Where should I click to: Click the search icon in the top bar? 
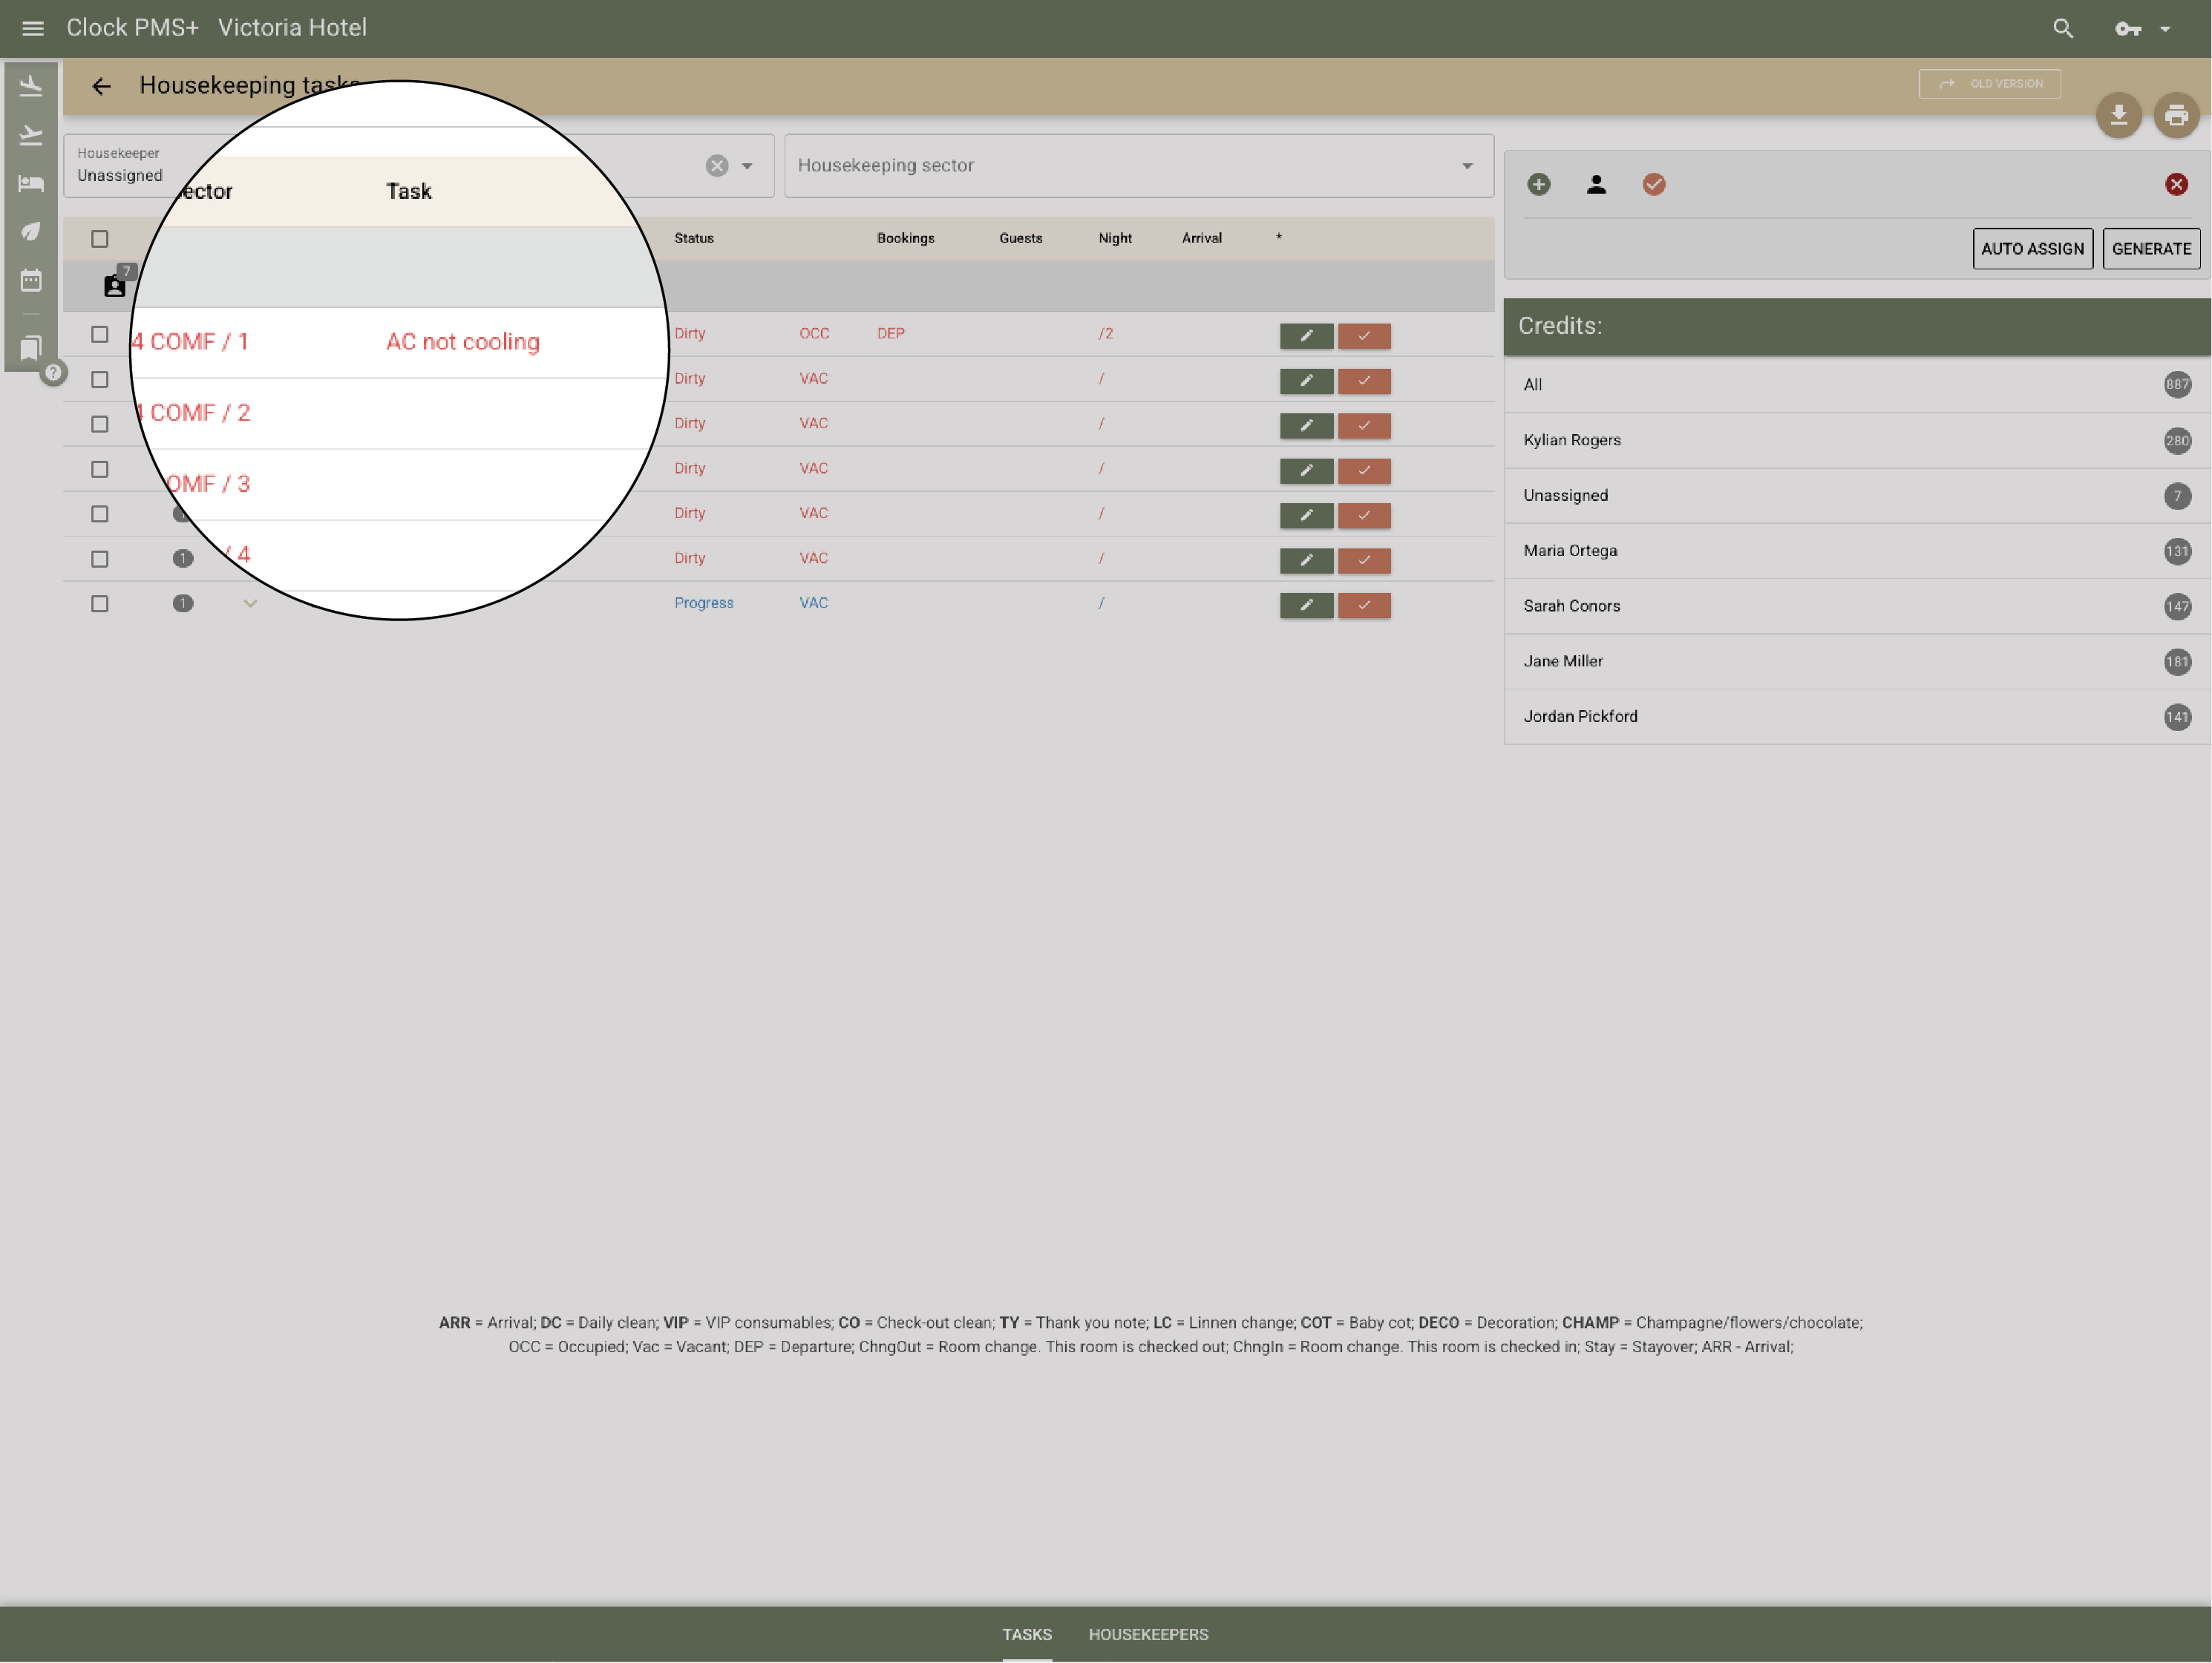point(2063,28)
